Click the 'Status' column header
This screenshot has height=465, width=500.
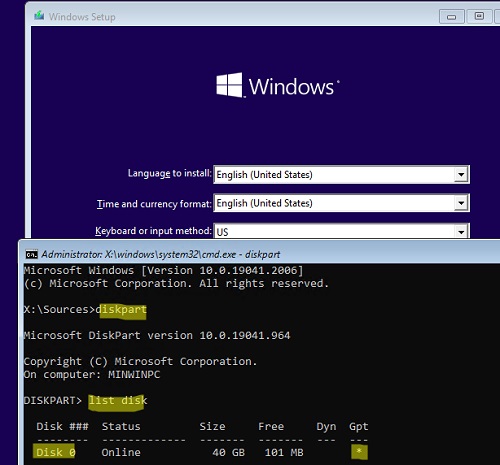pyautogui.click(x=121, y=426)
